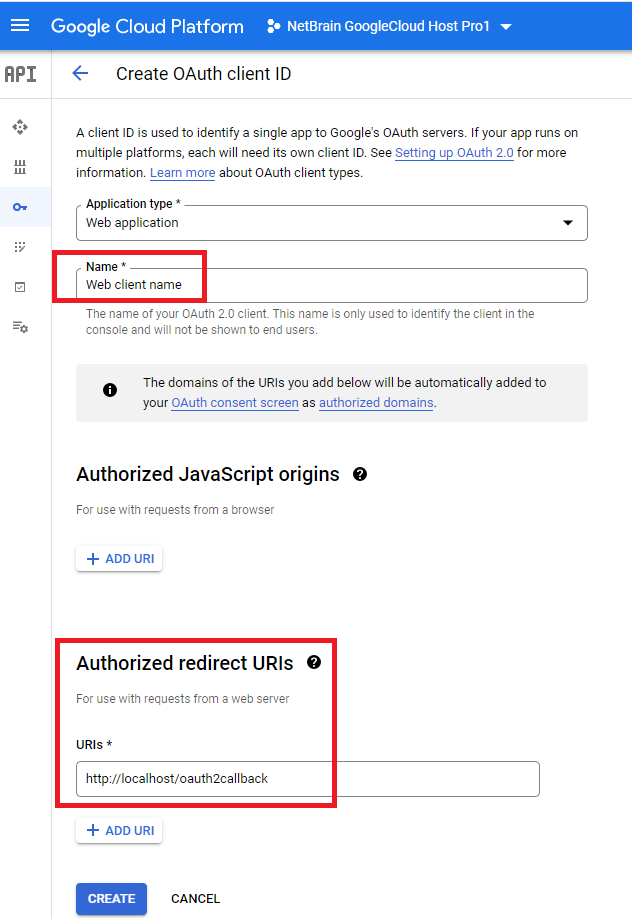This screenshot has height=919, width=632.
Task: Open the Setting up OAuth 2.0 link
Action: point(454,152)
